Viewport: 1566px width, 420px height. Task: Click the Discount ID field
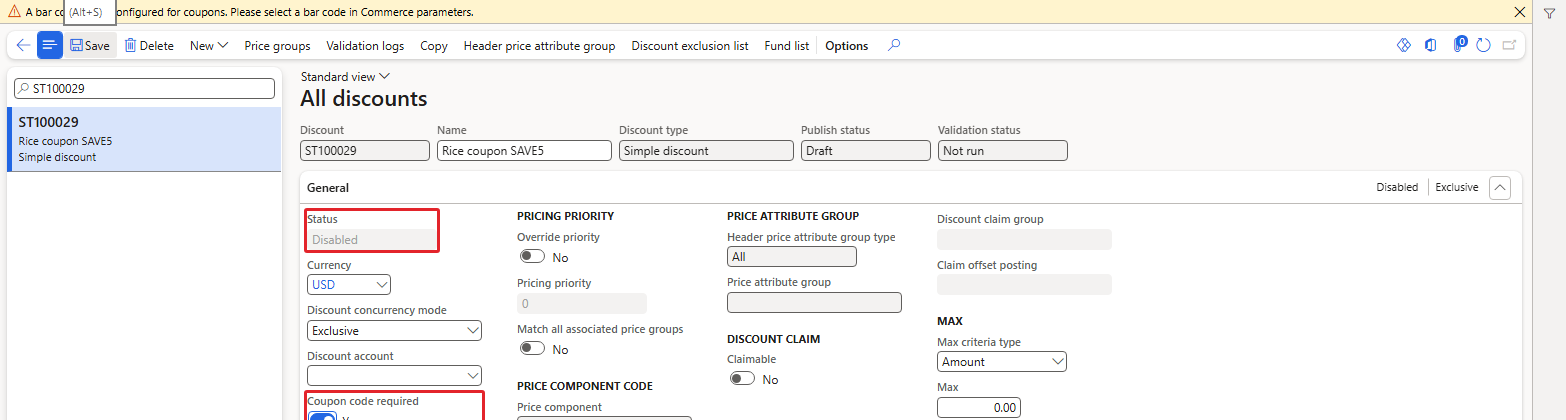(x=364, y=151)
